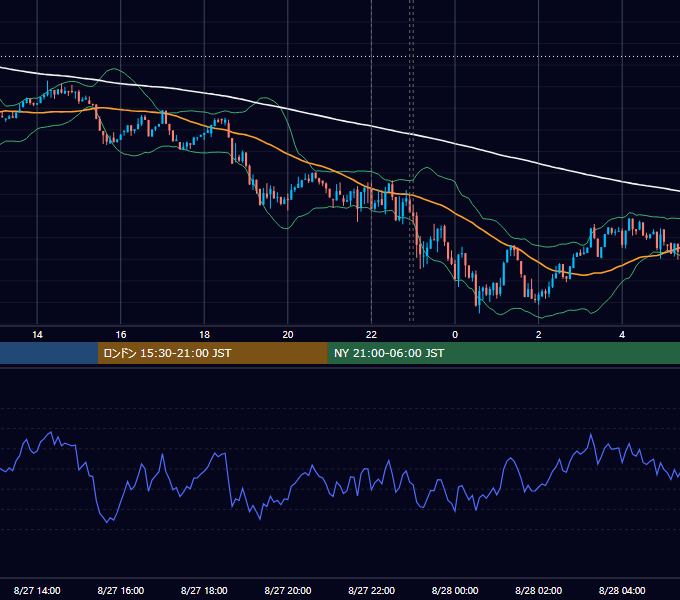Click the '8/28 04:00' date label
The width and height of the screenshot is (680, 600).
622,590
